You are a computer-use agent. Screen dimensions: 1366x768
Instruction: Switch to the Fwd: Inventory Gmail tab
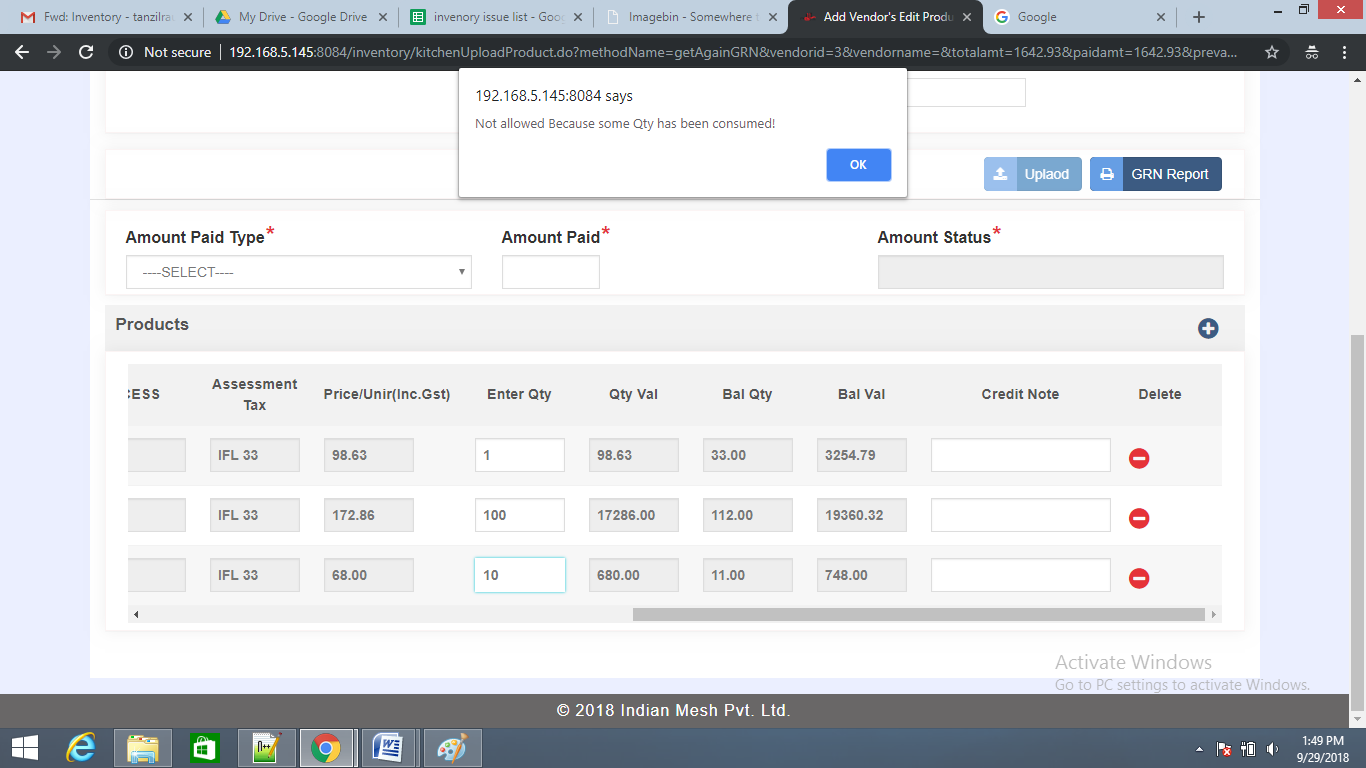pyautogui.click(x=105, y=17)
